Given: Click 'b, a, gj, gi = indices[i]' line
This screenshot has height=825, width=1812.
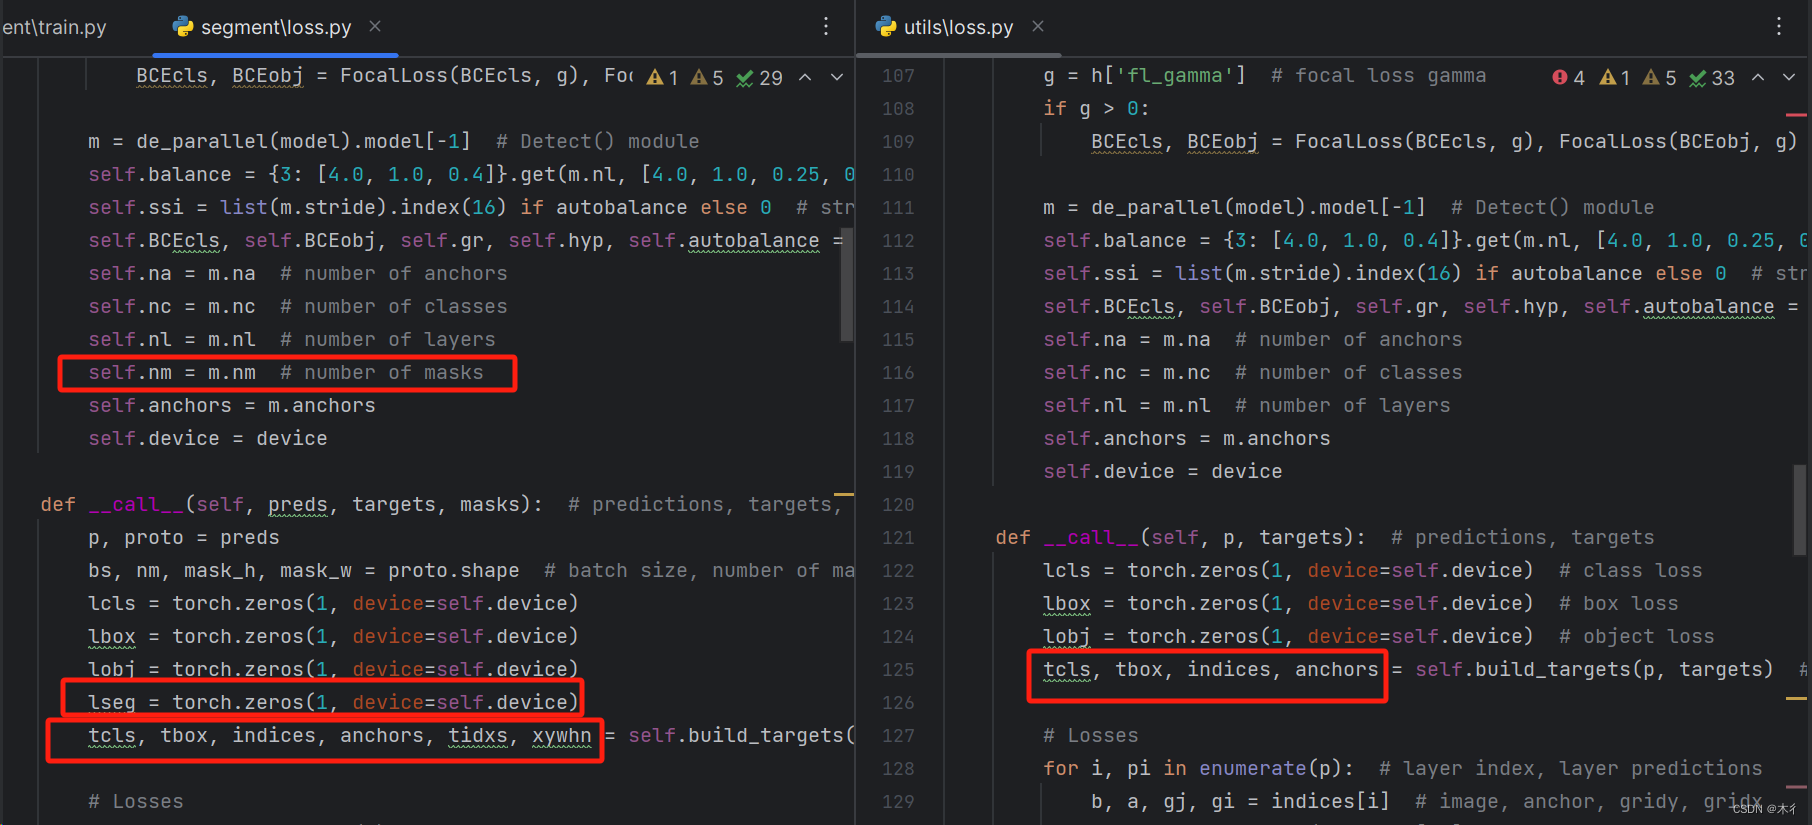Looking at the screenshot, I should click(1240, 802).
